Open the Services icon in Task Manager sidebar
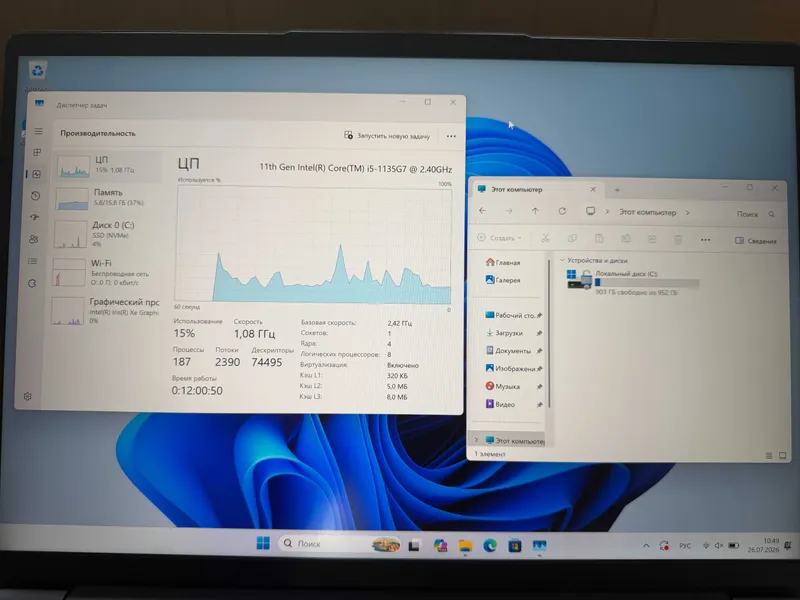This screenshot has width=800, height=600. (32, 283)
